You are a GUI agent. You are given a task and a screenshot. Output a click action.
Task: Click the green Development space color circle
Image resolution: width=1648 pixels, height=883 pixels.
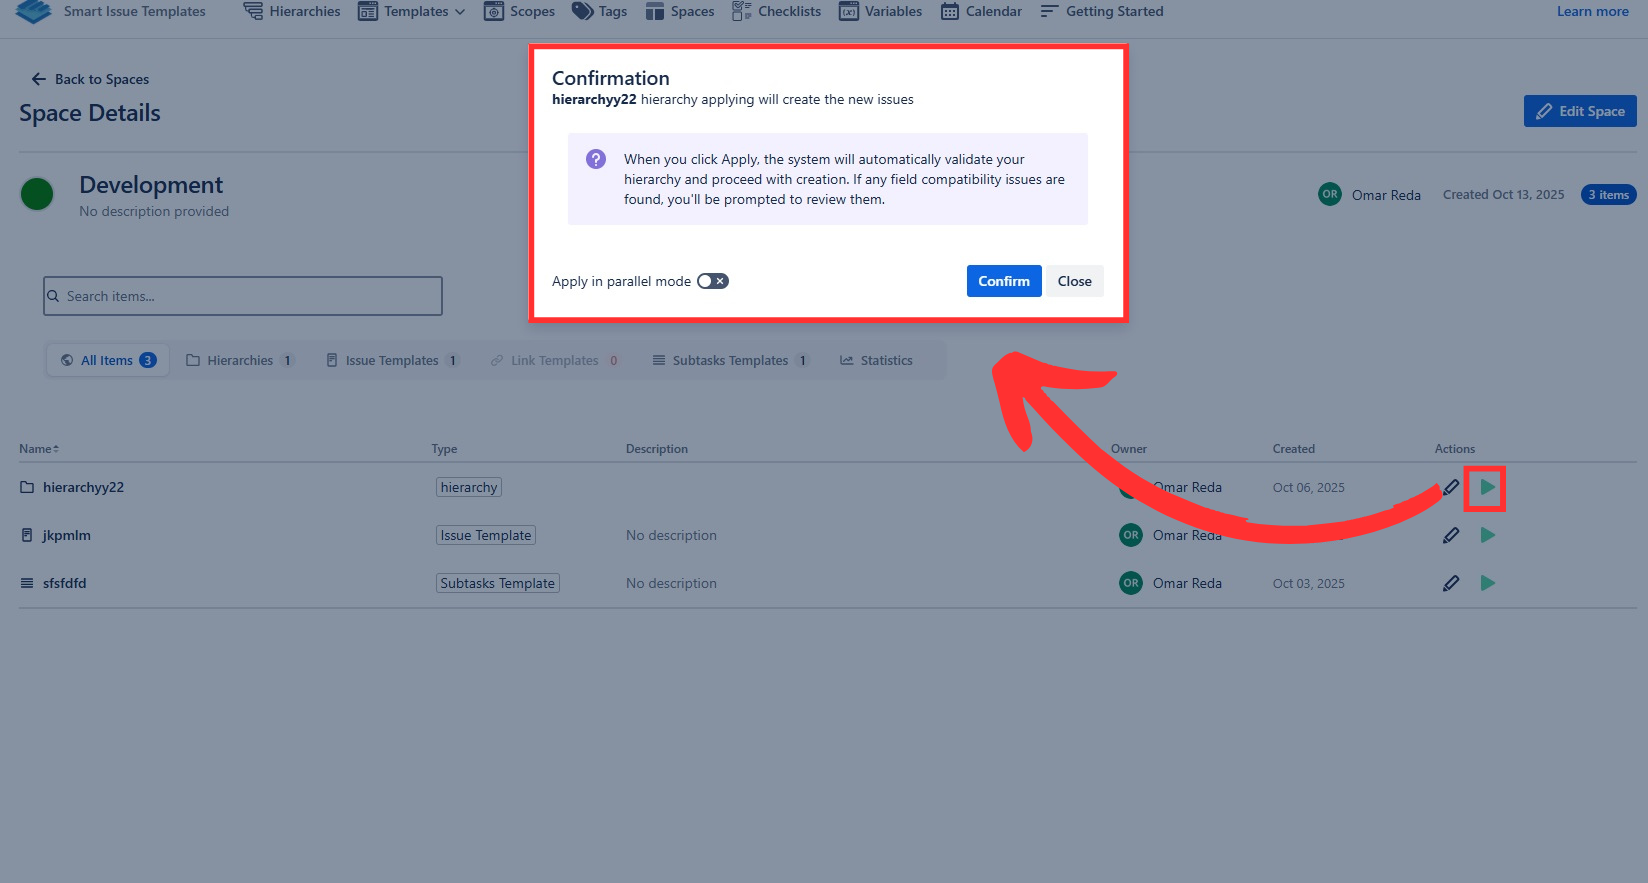(x=37, y=194)
